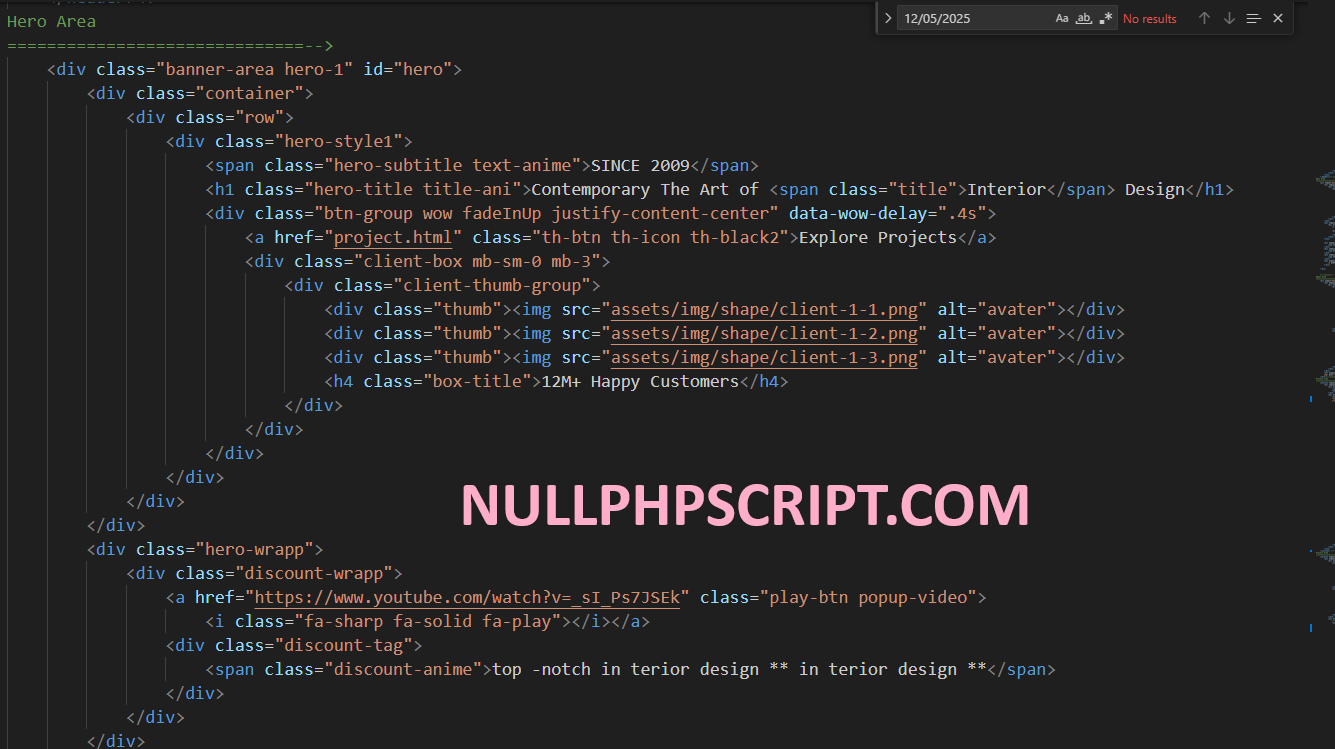
Task: Close the find widget
Action: (x=1277, y=18)
